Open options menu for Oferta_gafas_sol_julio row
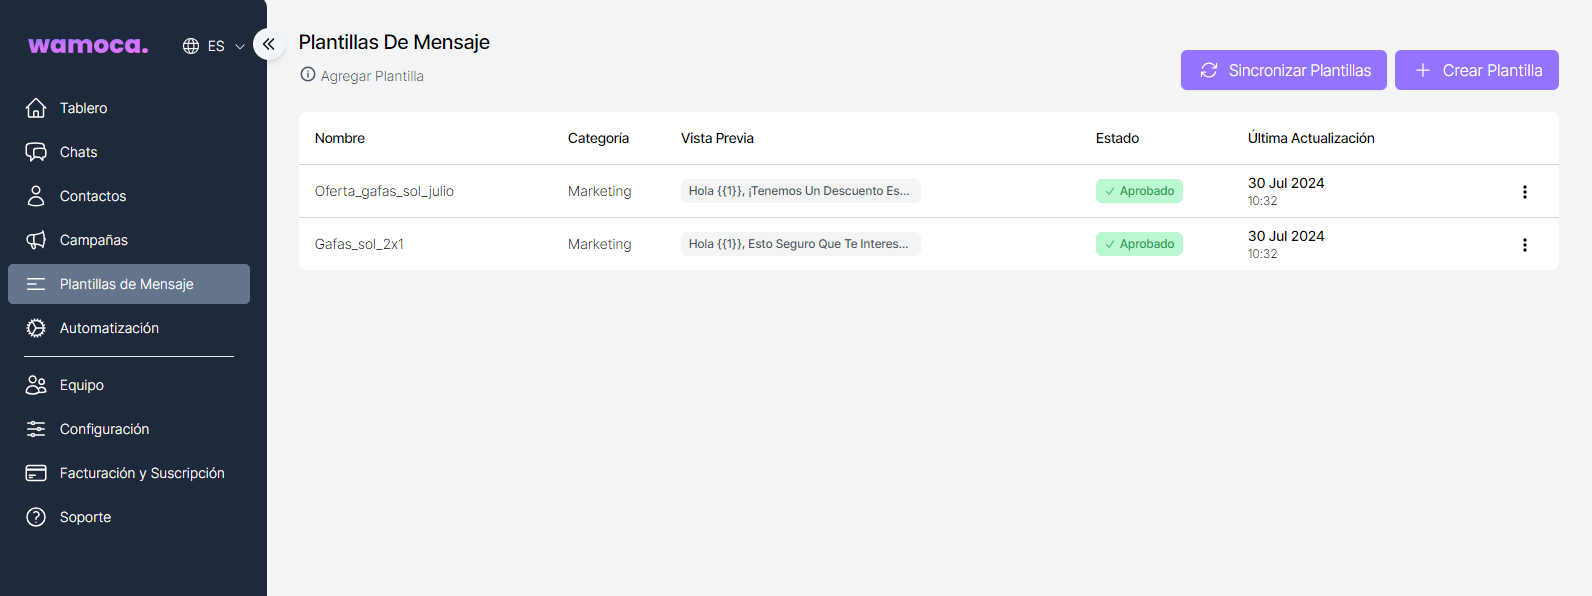Image resolution: width=1592 pixels, height=596 pixels. coord(1524,192)
